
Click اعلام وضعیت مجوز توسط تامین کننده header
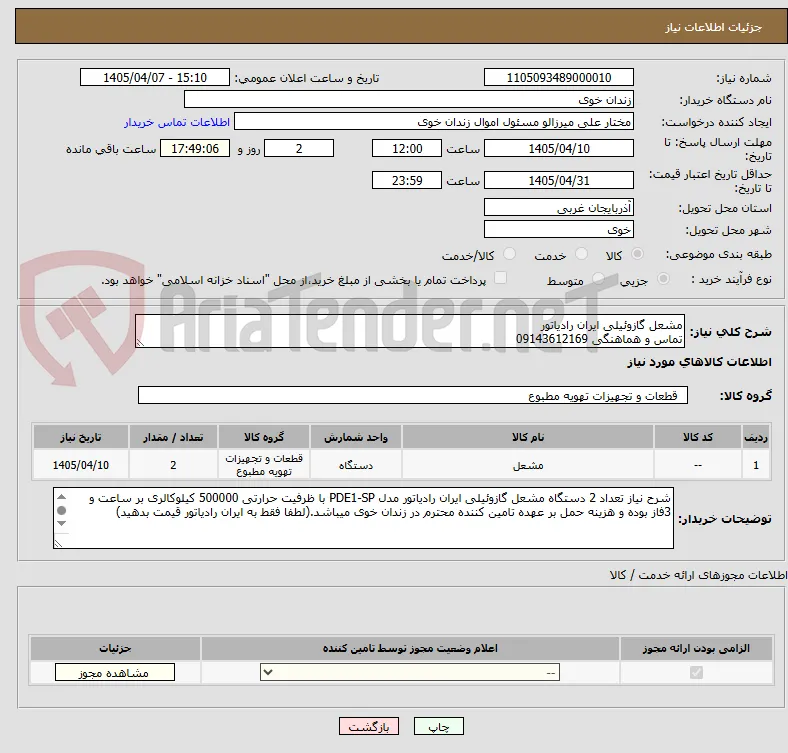[410, 648]
